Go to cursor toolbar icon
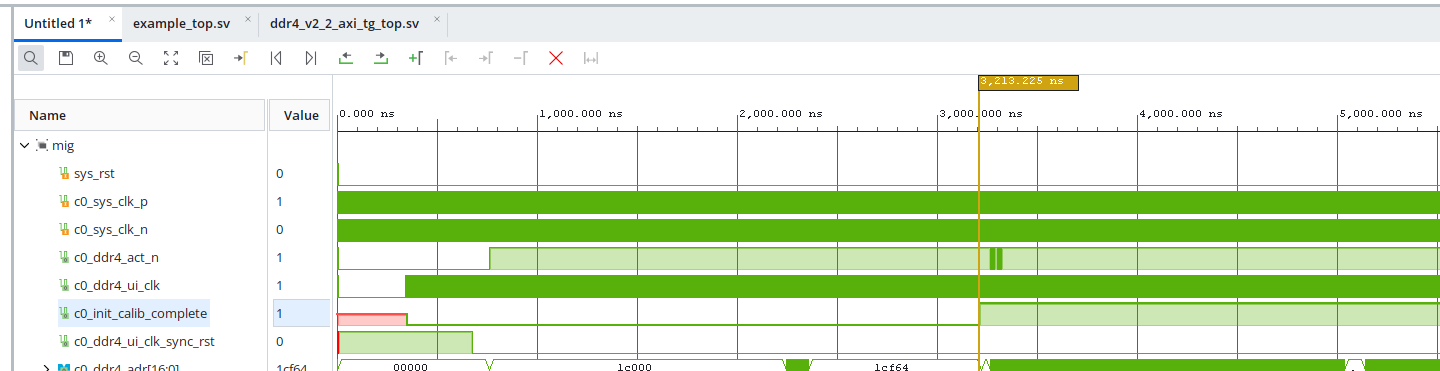 coord(240,58)
